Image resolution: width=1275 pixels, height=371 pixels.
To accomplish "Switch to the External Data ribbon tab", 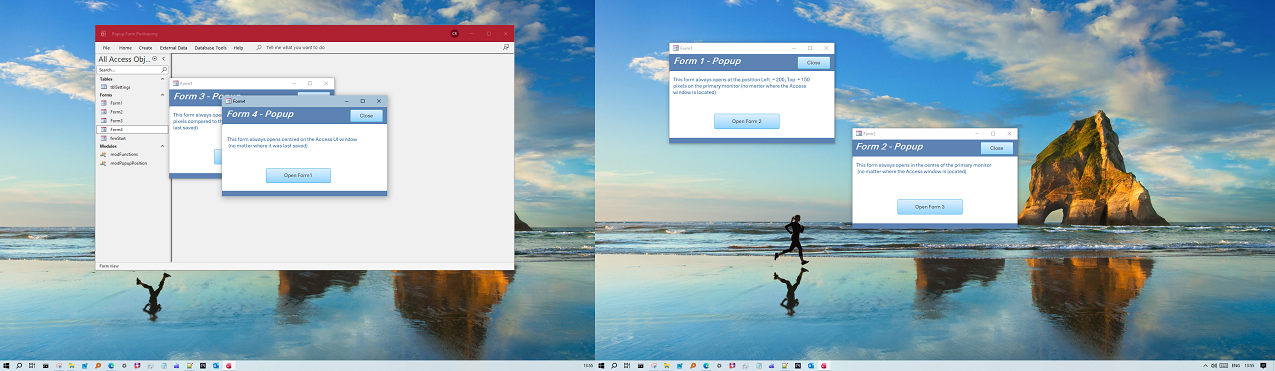I will pyautogui.click(x=174, y=47).
